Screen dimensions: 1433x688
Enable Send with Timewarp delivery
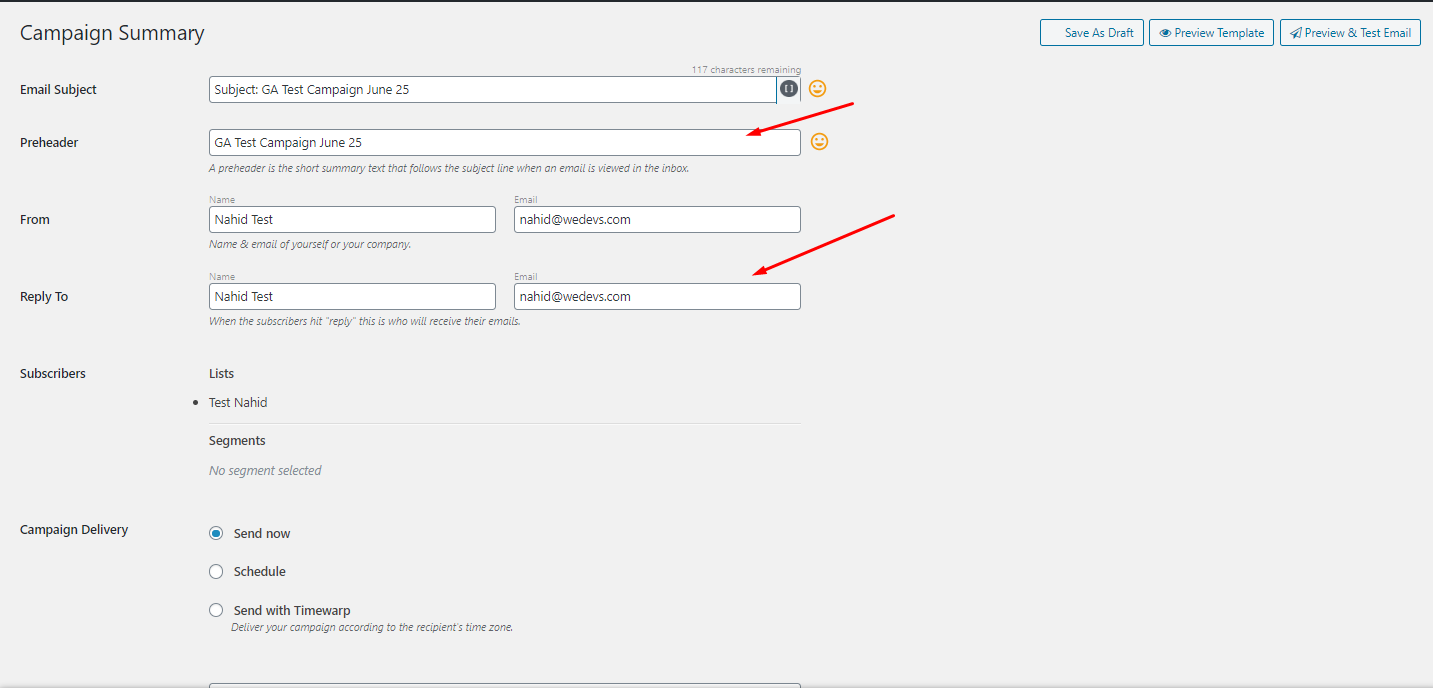tap(216, 610)
